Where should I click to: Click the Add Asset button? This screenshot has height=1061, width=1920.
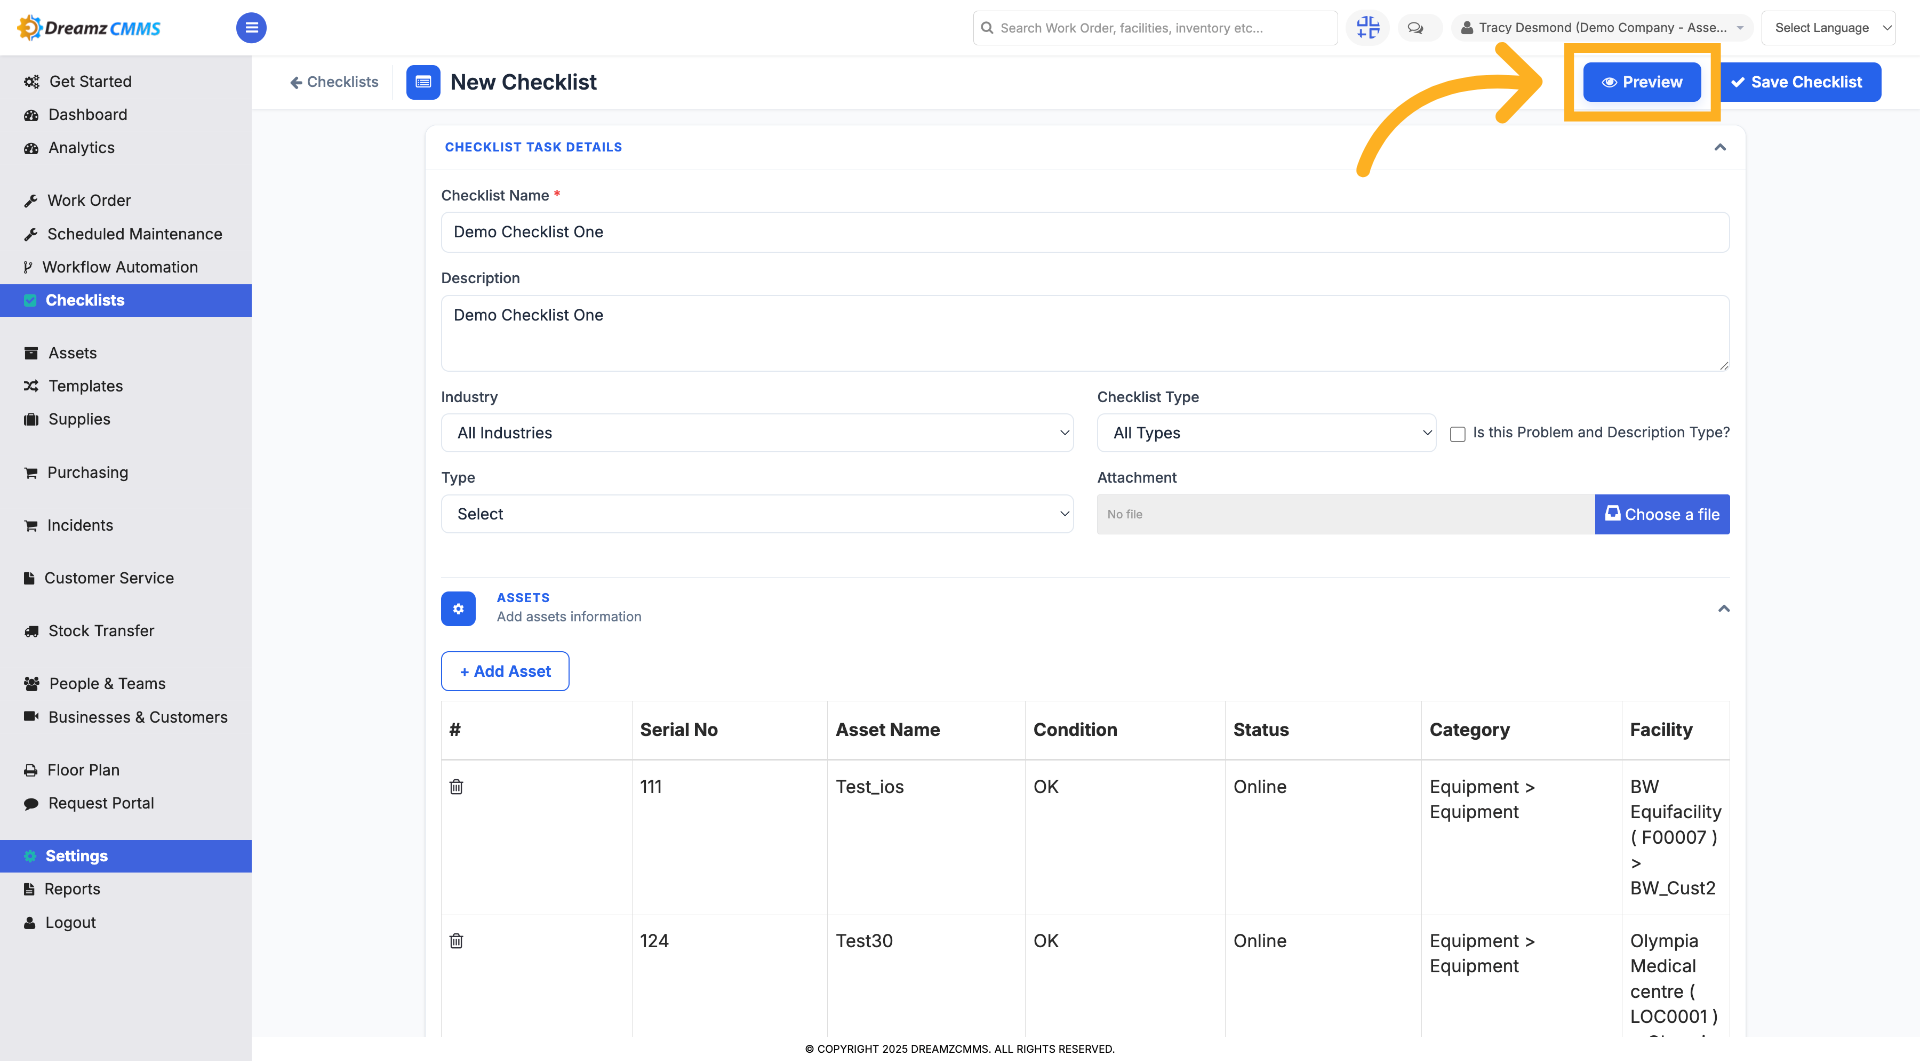[x=505, y=672]
